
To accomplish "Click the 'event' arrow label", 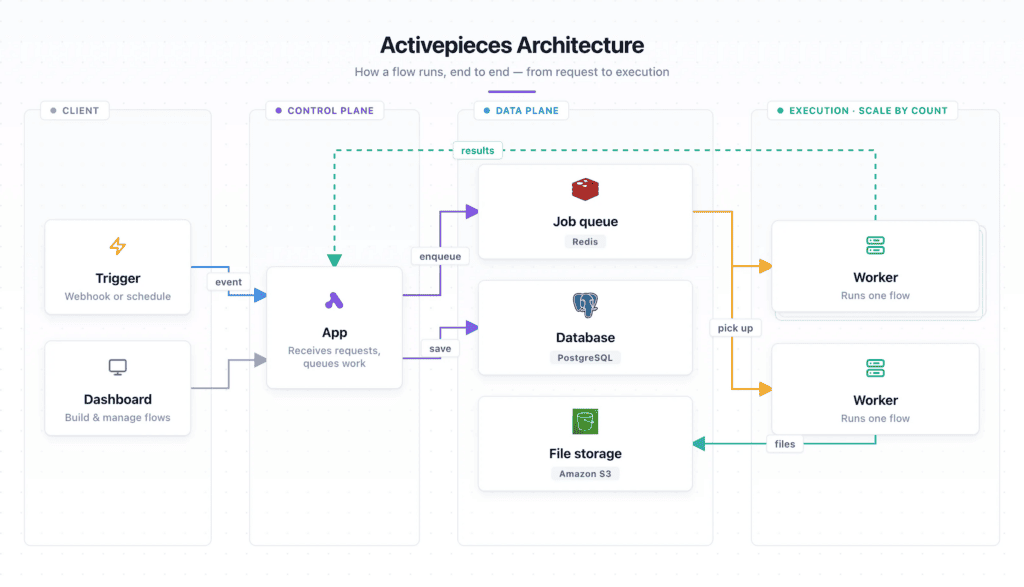I will click(229, 282).
